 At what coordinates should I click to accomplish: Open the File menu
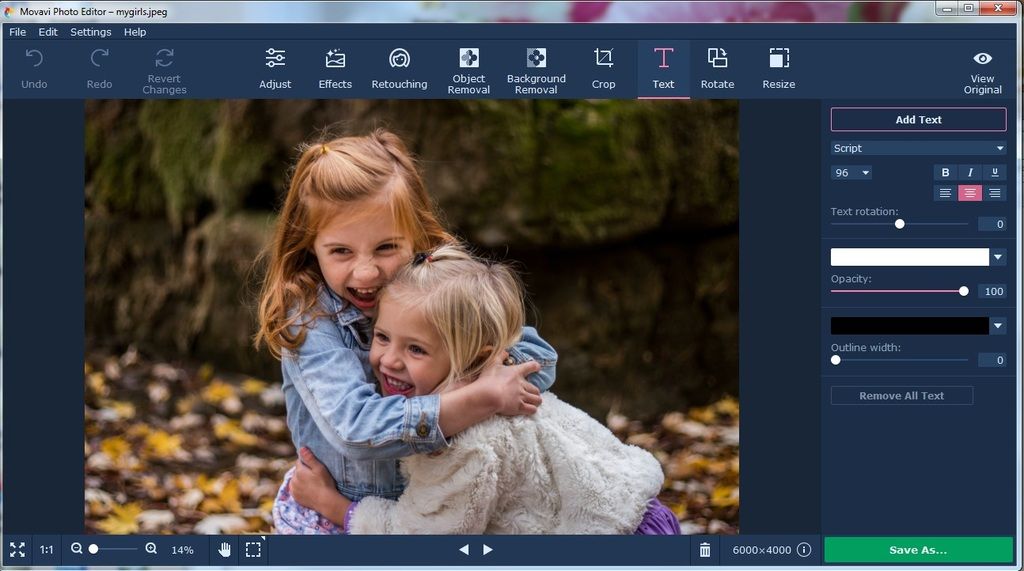pyautogui.click(x=18, y=32)
